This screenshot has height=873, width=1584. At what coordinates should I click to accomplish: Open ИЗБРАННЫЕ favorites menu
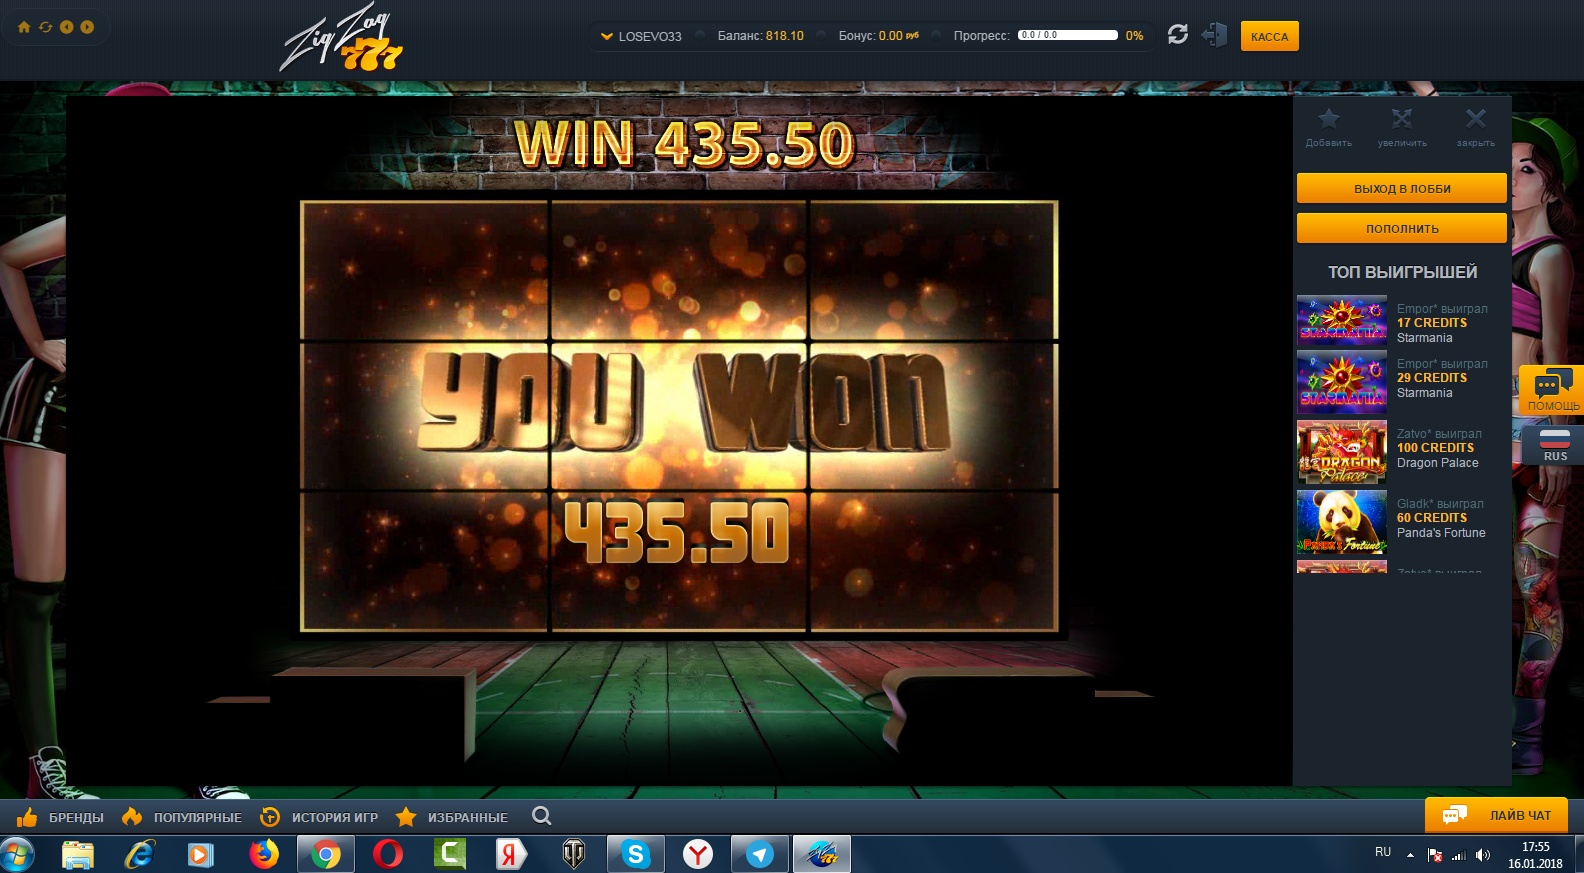[x=452, y=817]
